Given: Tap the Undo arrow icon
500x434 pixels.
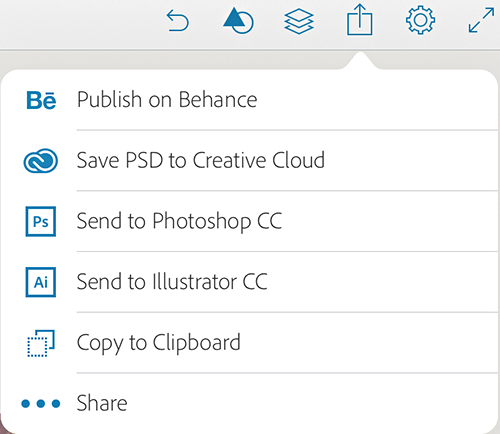Looking at the screenshot, I should [178, 21].
